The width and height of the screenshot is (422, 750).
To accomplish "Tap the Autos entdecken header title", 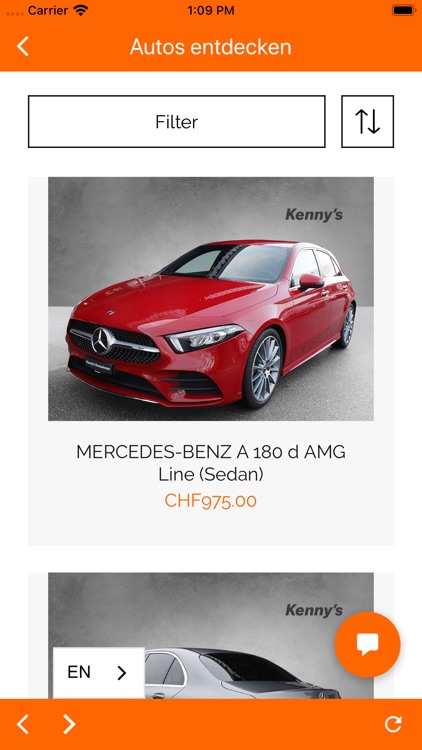I will (211, 47).
